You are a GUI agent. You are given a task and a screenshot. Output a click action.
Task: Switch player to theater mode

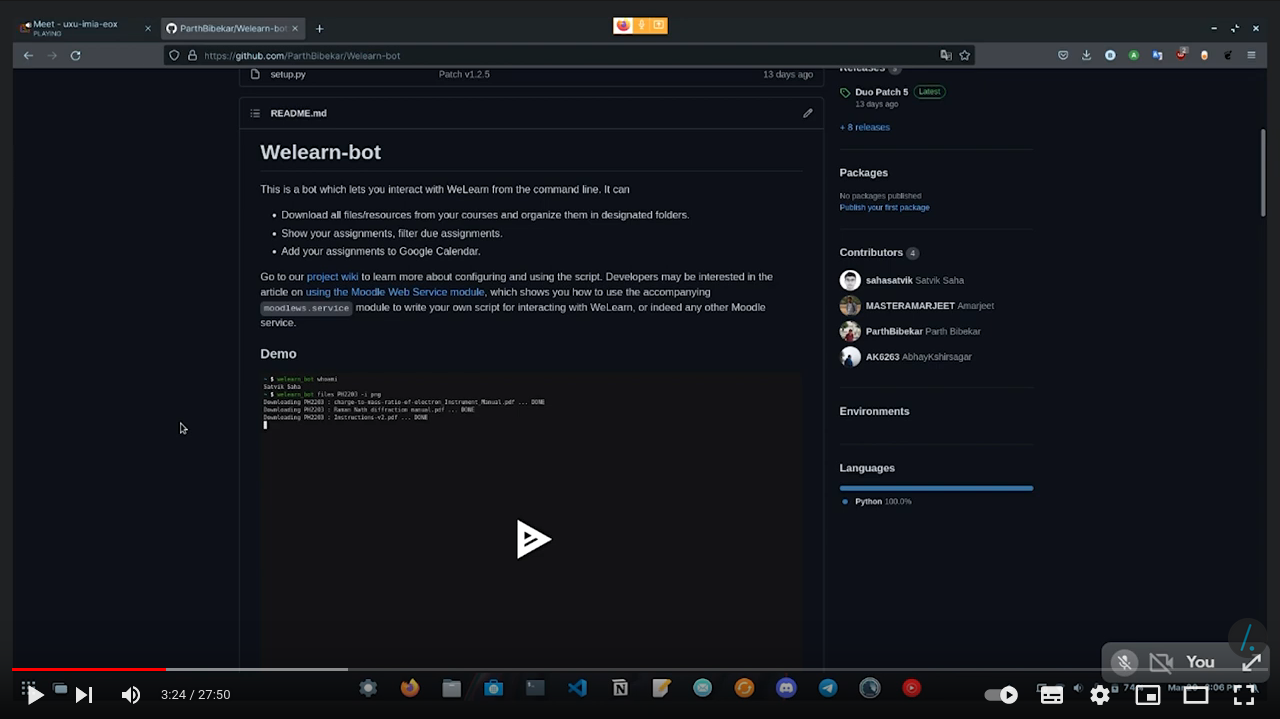tap(1196, 694)
